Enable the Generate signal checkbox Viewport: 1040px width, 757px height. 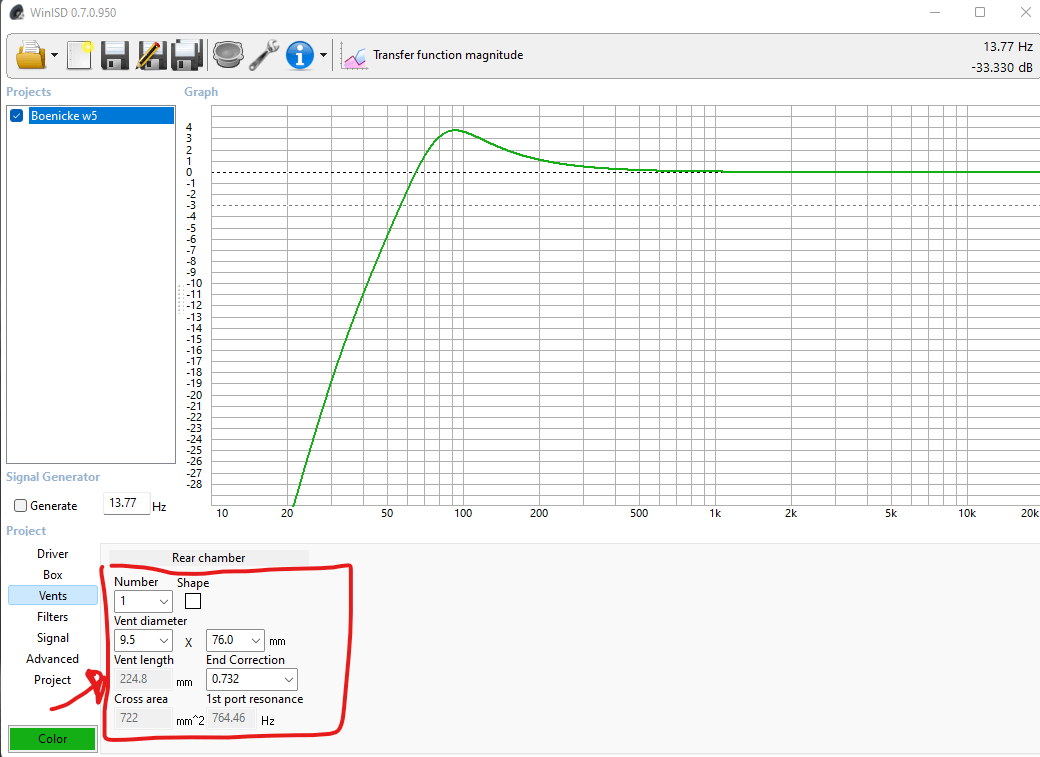tap(21, 506)
